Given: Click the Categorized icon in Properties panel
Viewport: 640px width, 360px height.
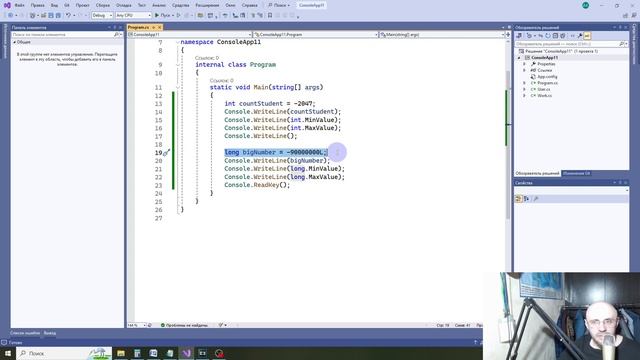Looking at the screenshot, I should click(x=518, y=199).
